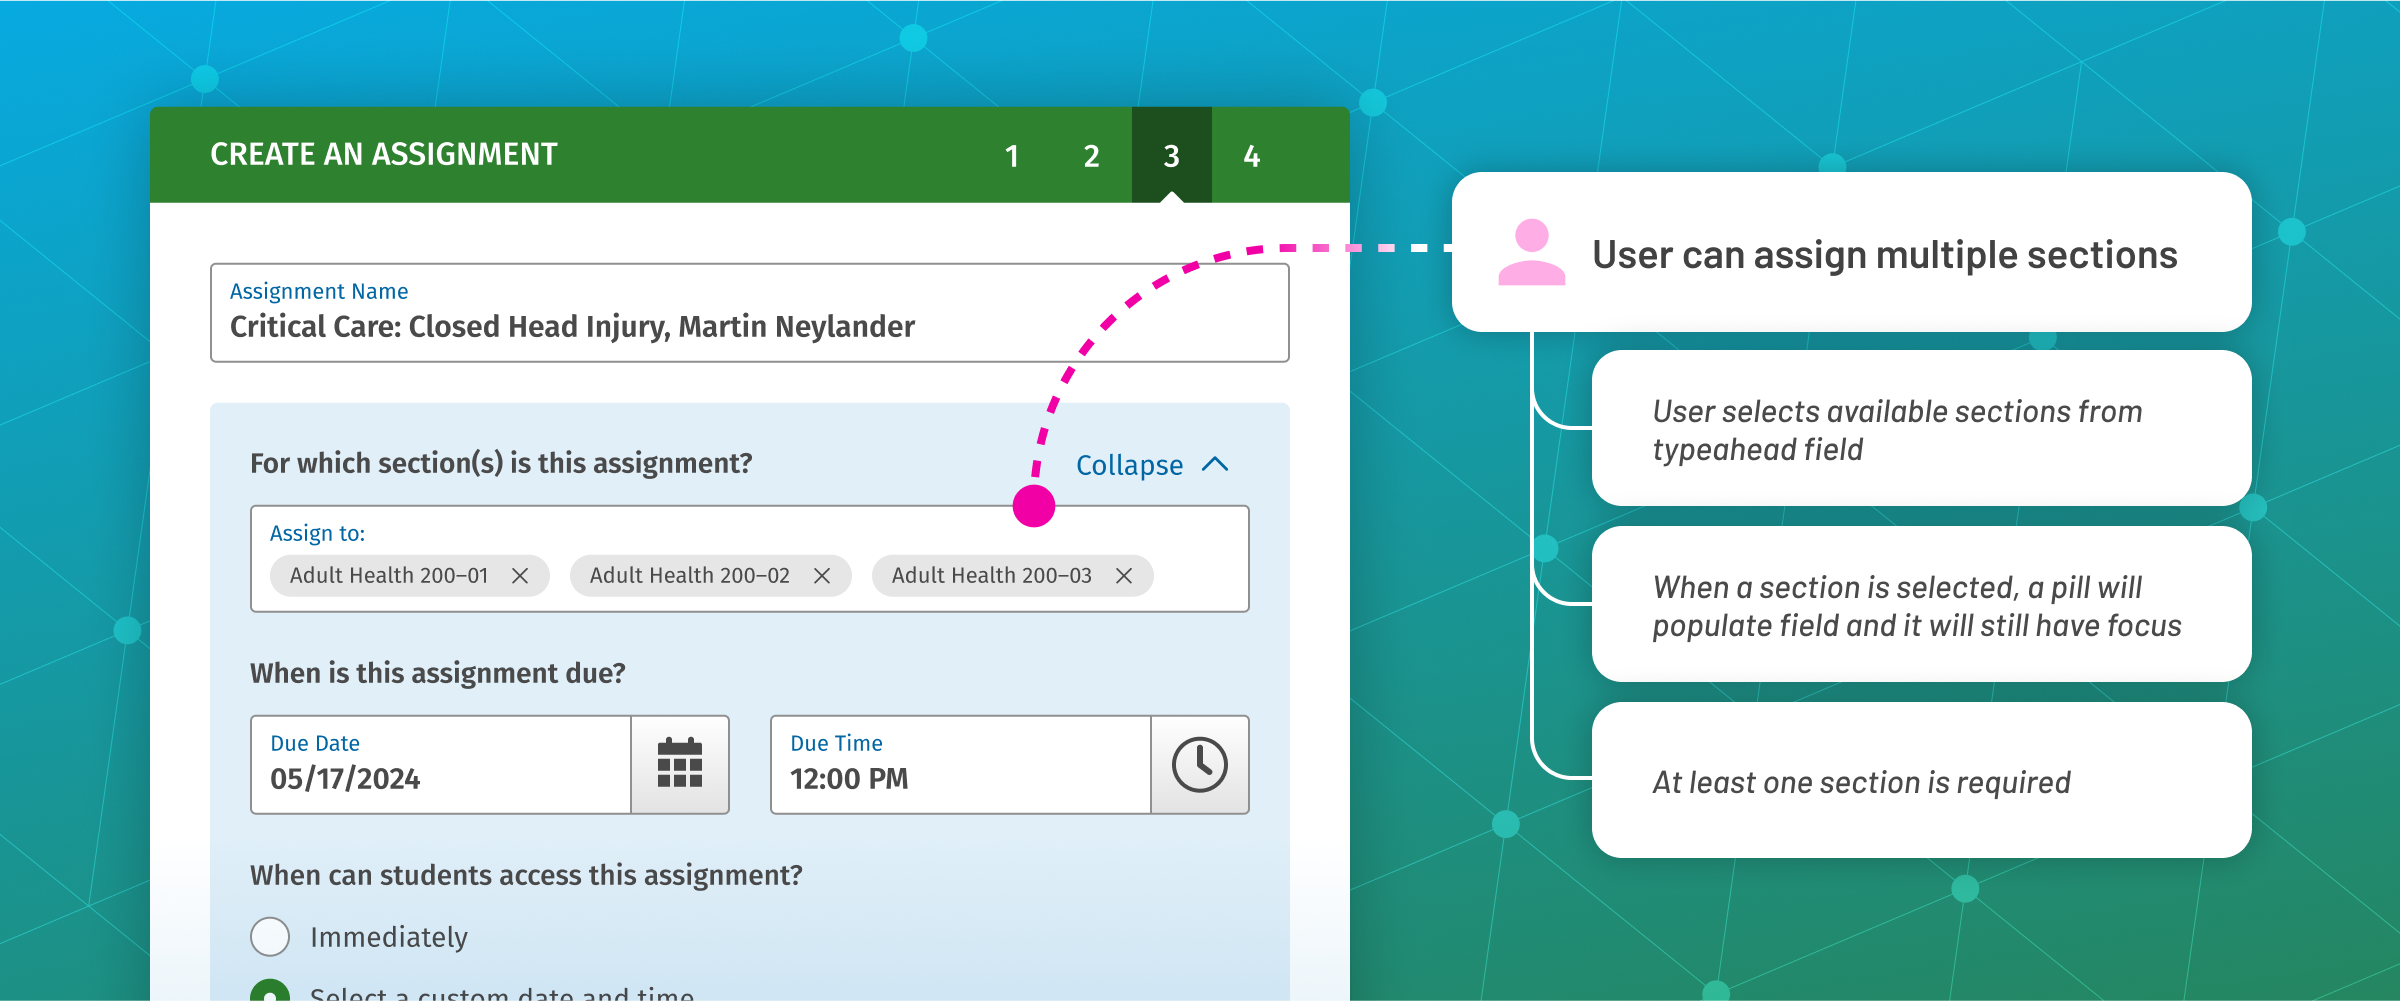Viewport: 2400px width, 1001px height.
Task: Click 'When can students access this assignment?' heading
Action: pyautogui.click(x=526, y=875)
